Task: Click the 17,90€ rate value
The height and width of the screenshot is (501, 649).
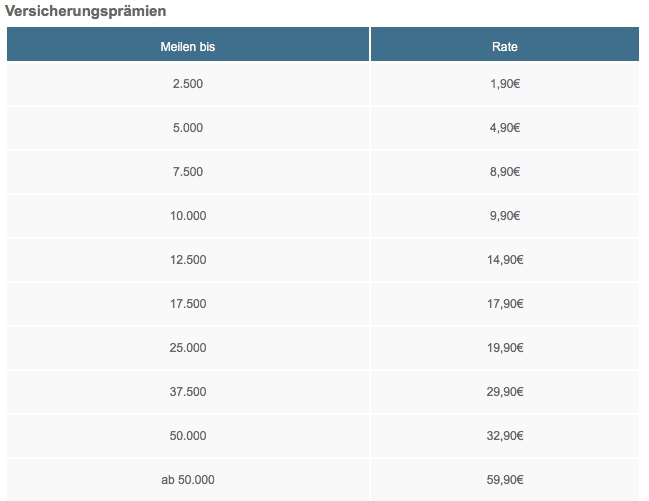Action: click(505, 304)
